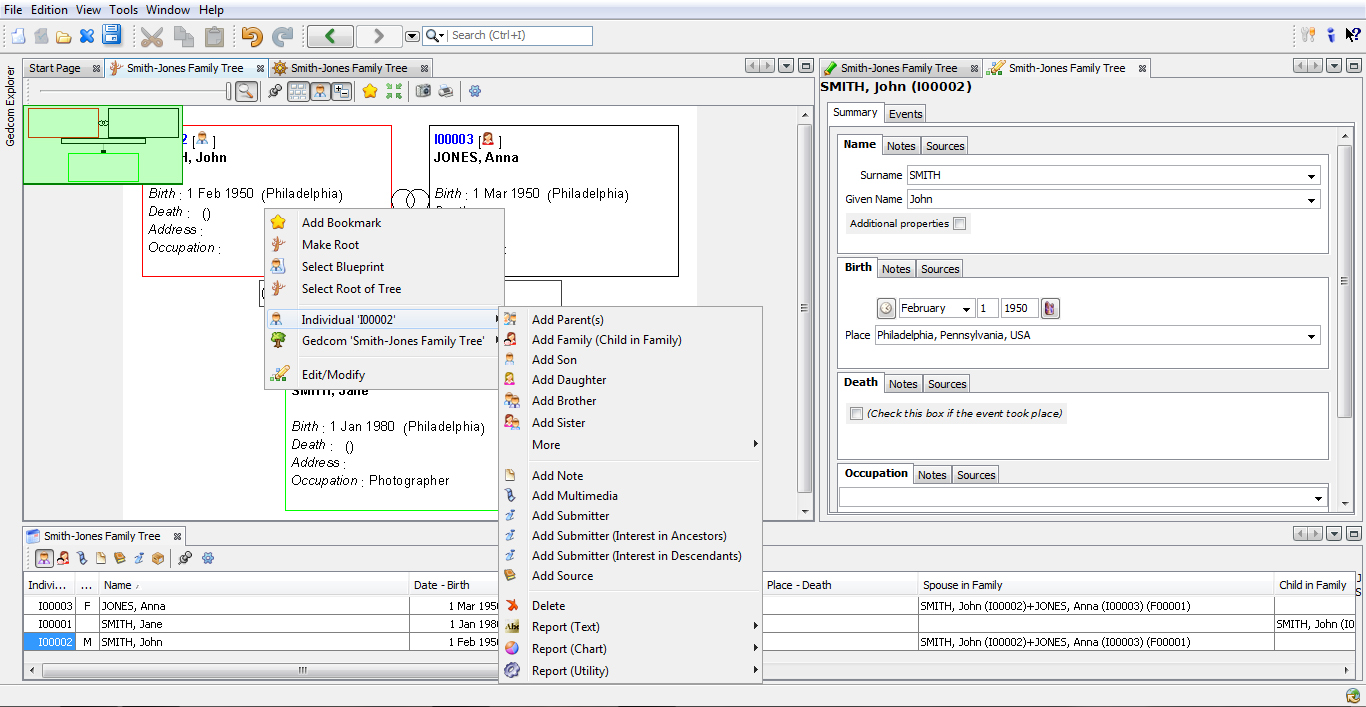The height and width of the screenshot is (707, 1366).
Task: Click the New Gedcom file icon
Action: coord(18,36)
